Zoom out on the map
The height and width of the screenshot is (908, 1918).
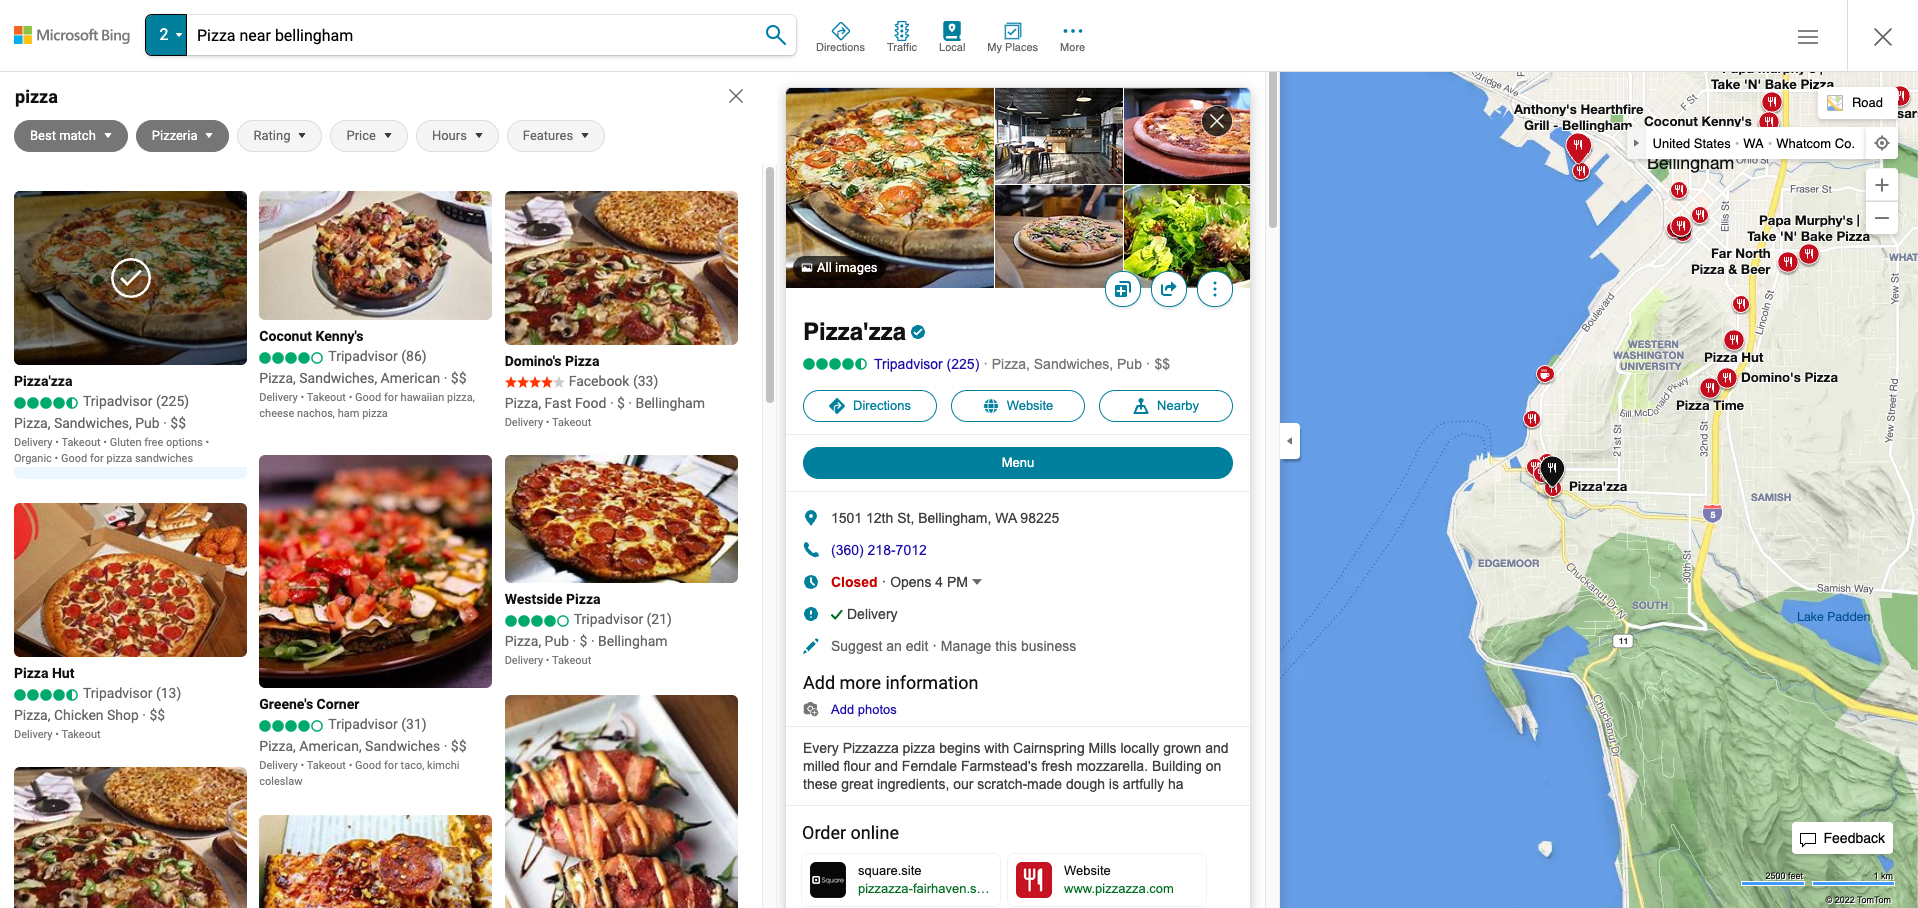(1882, 218)
